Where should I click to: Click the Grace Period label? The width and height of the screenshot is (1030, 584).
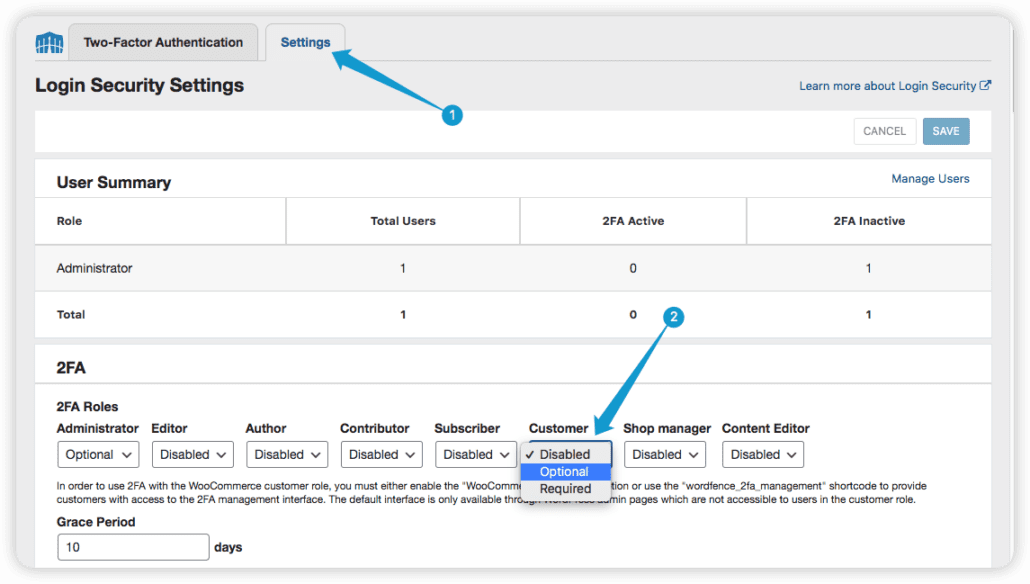pos(96,522)
